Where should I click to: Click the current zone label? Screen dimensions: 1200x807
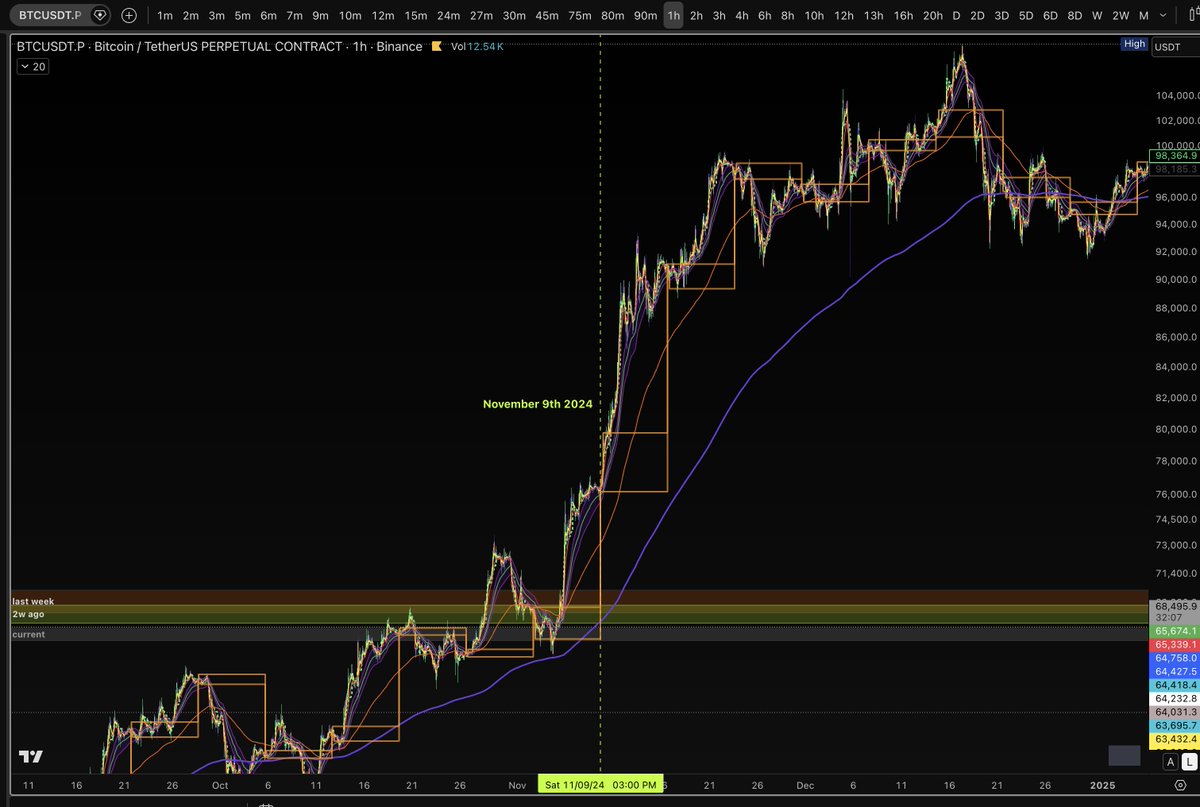pyautogui.click(x=28, y=634)
